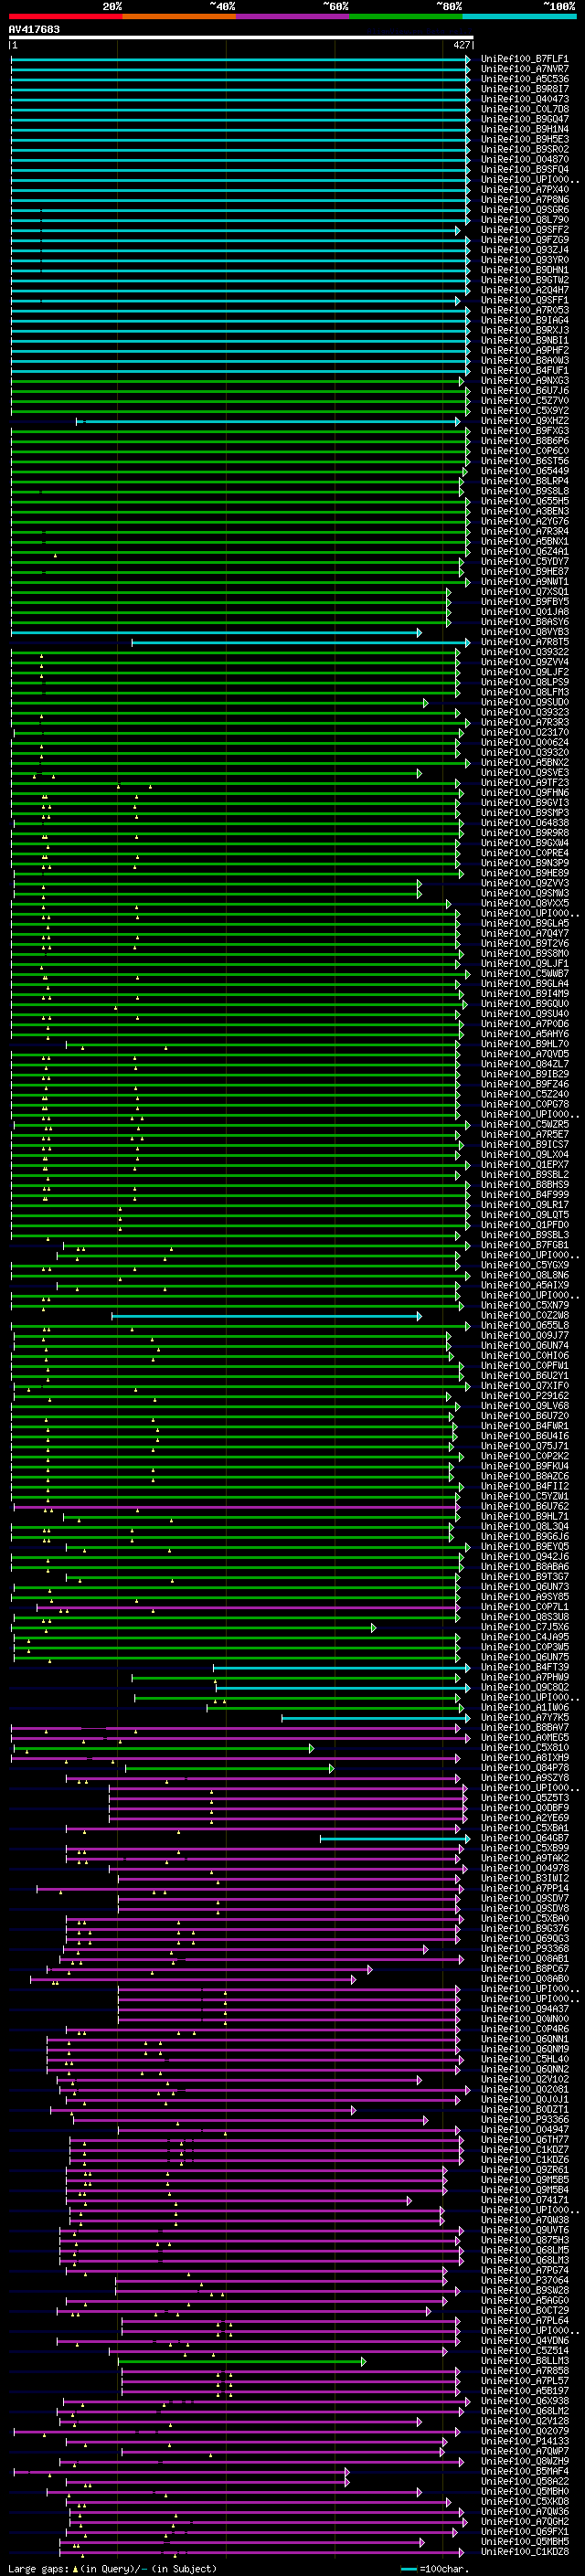Image resolution: width=585 pixels, height=2576 pixels.
Task: Select the UniRef100_Q7XSQ1 label
Action: [x=524, y=592]
